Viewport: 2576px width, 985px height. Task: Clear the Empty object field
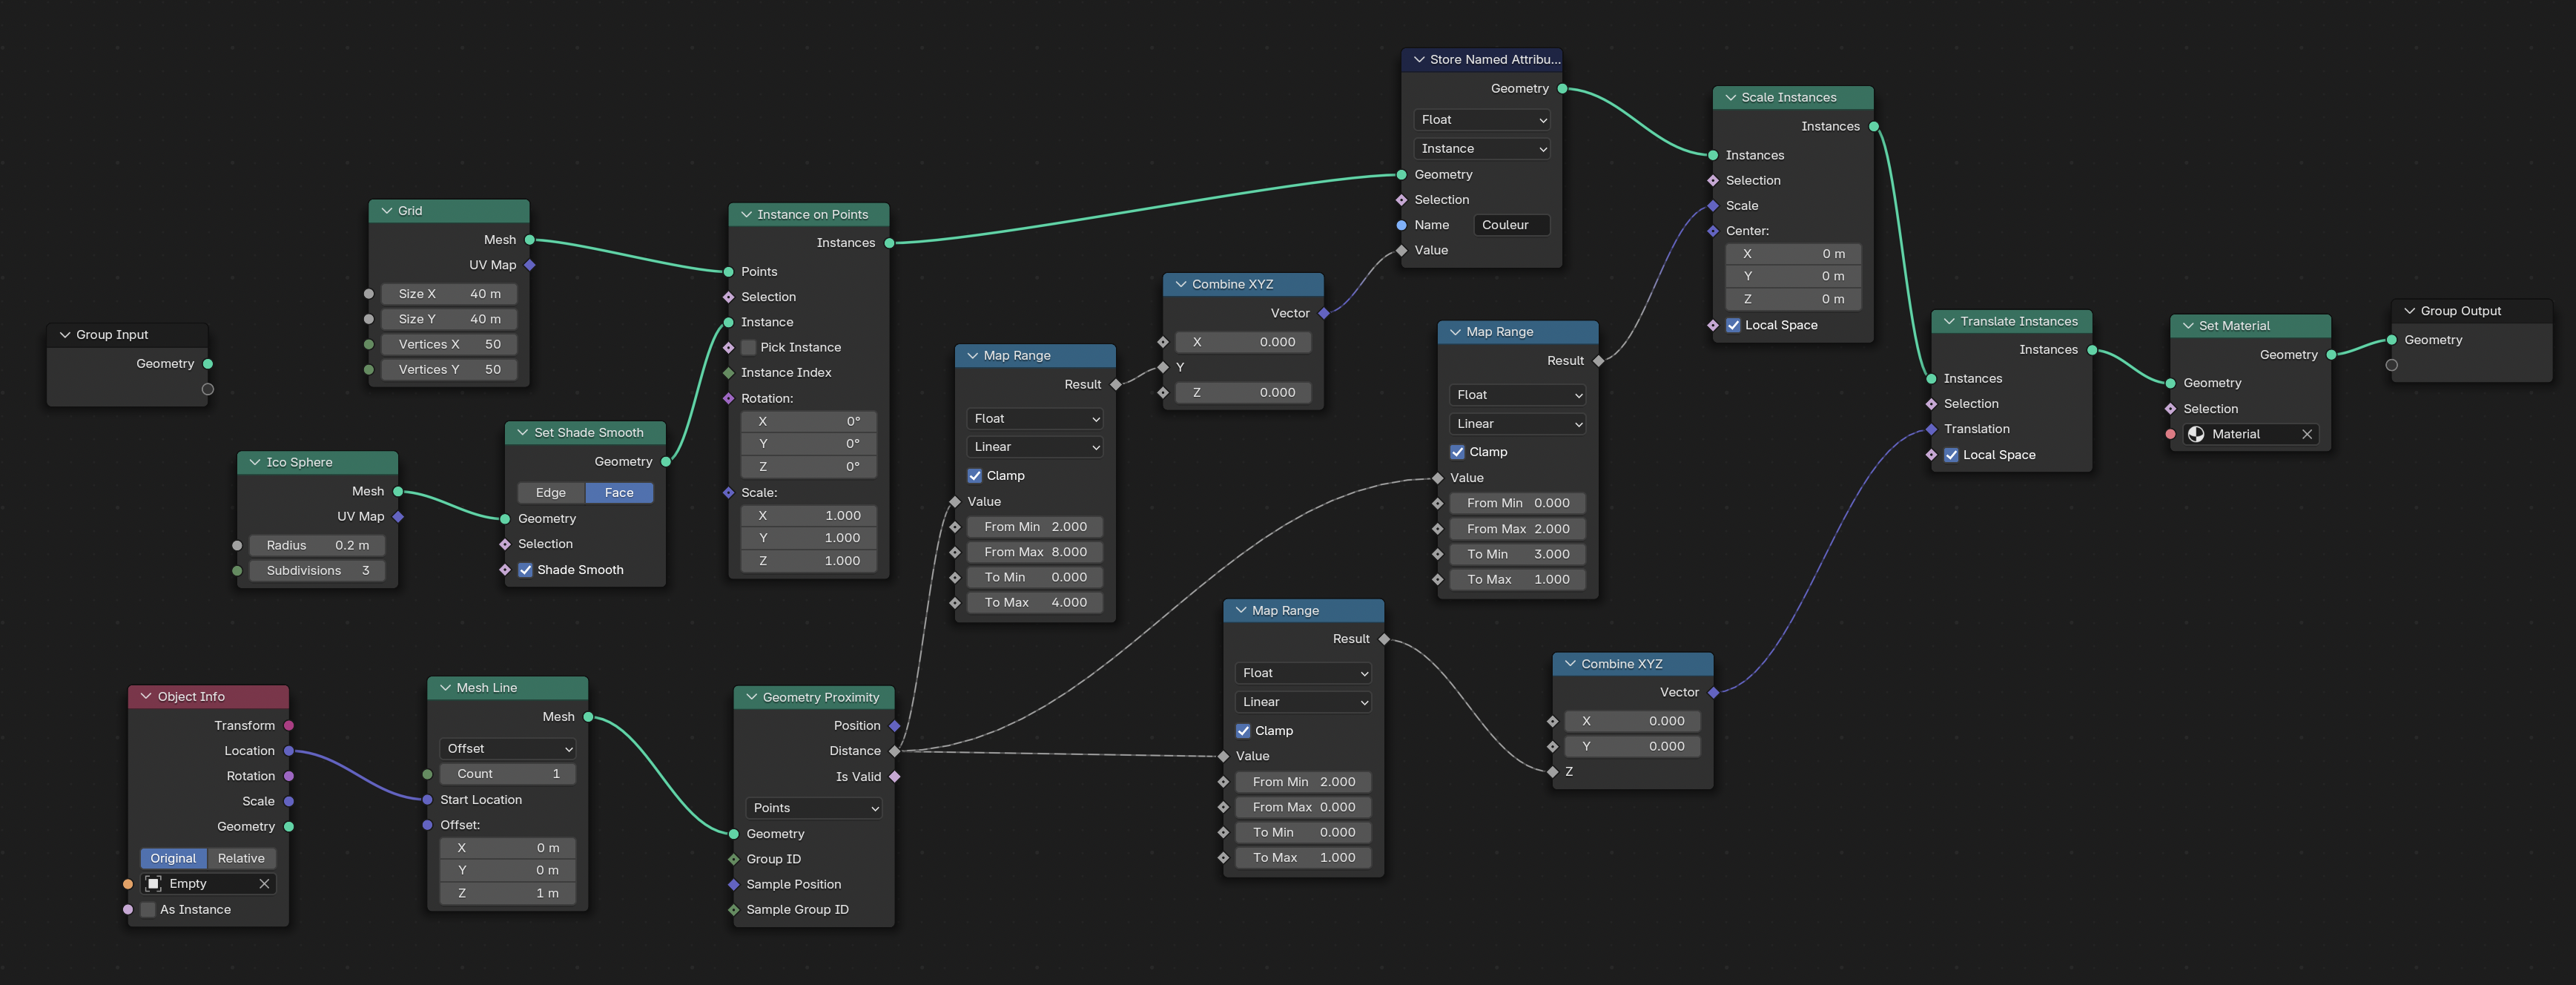pos(264,884)
